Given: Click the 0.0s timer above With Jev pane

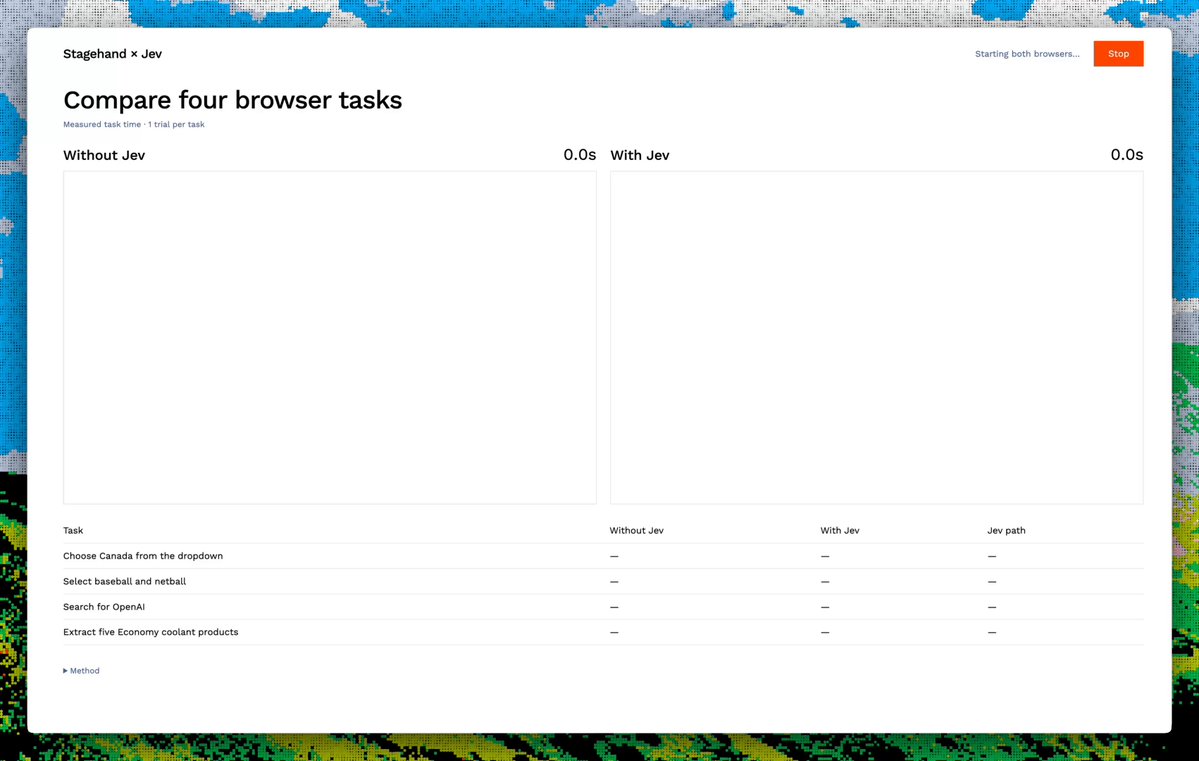Looking at the screenshot, I should click(1126, 154).
